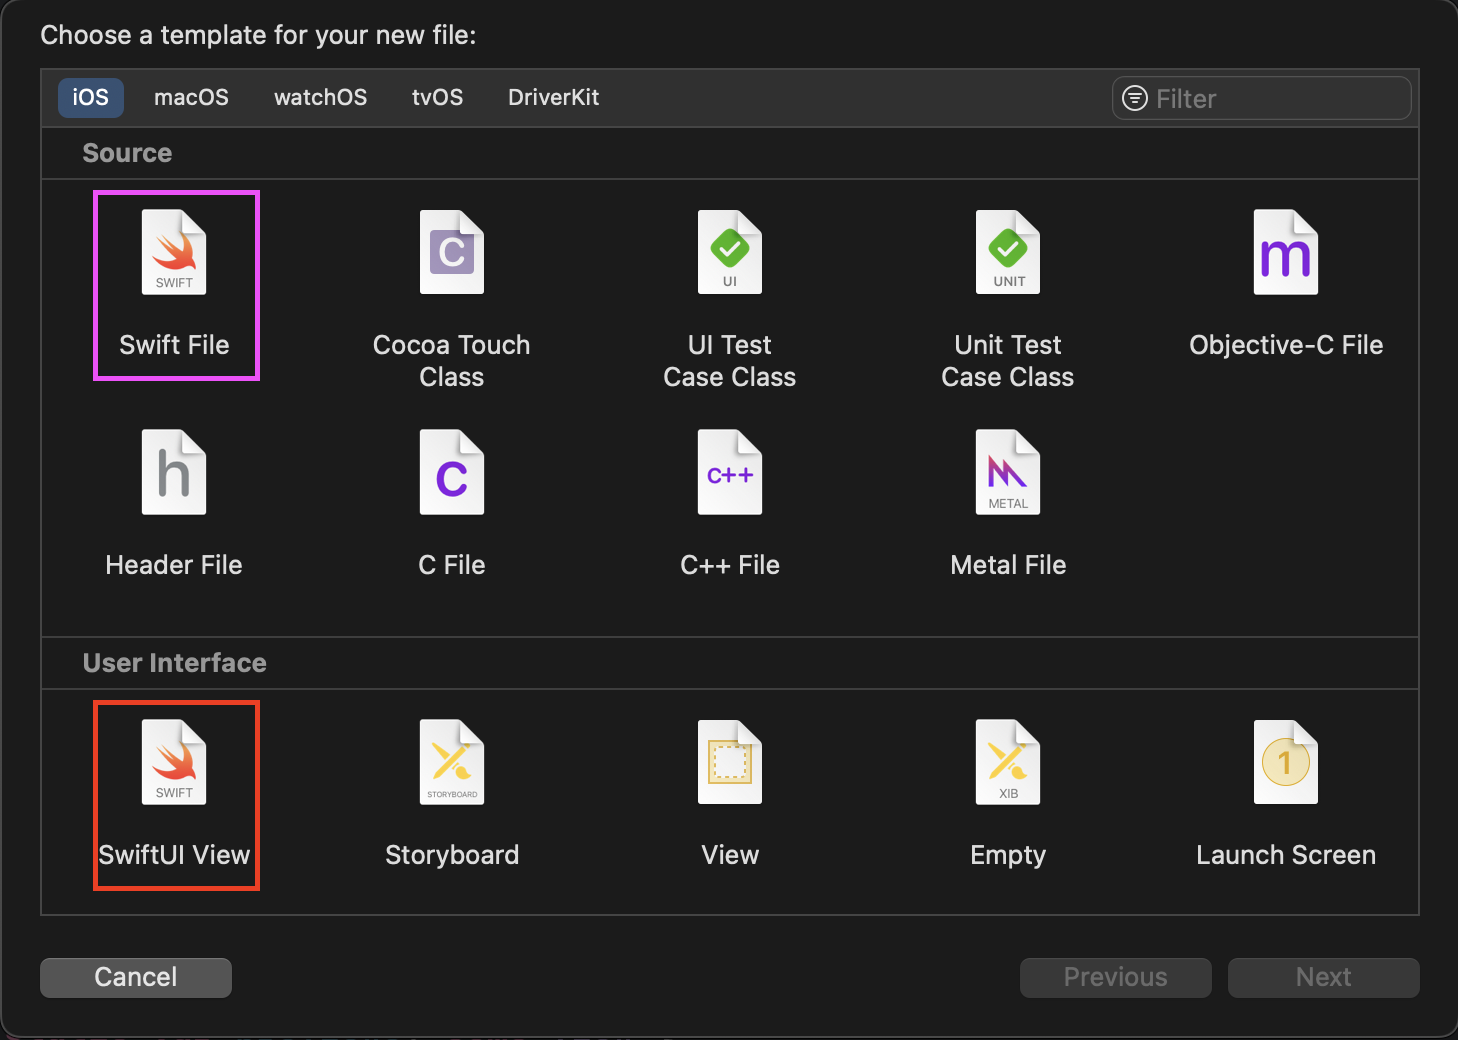Open the DriverKit platform tab

click(553, 98)
